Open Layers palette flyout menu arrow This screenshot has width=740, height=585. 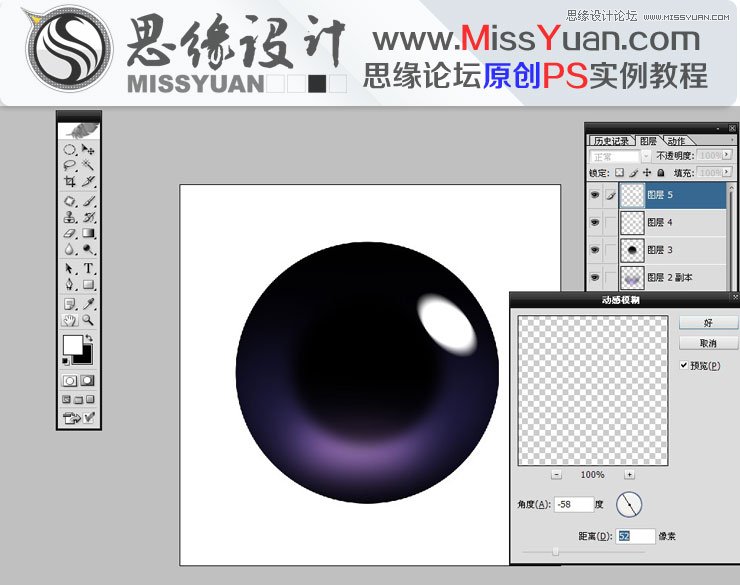(x=732, y=140)
